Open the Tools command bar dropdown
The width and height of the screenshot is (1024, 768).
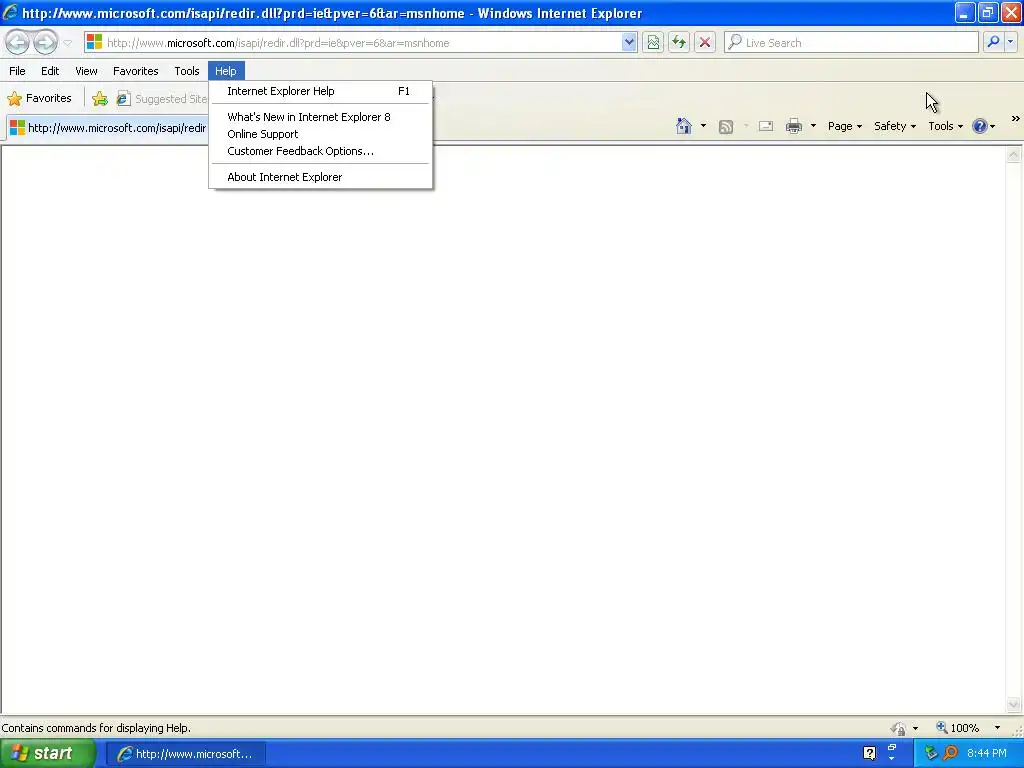tap(945, 126)
